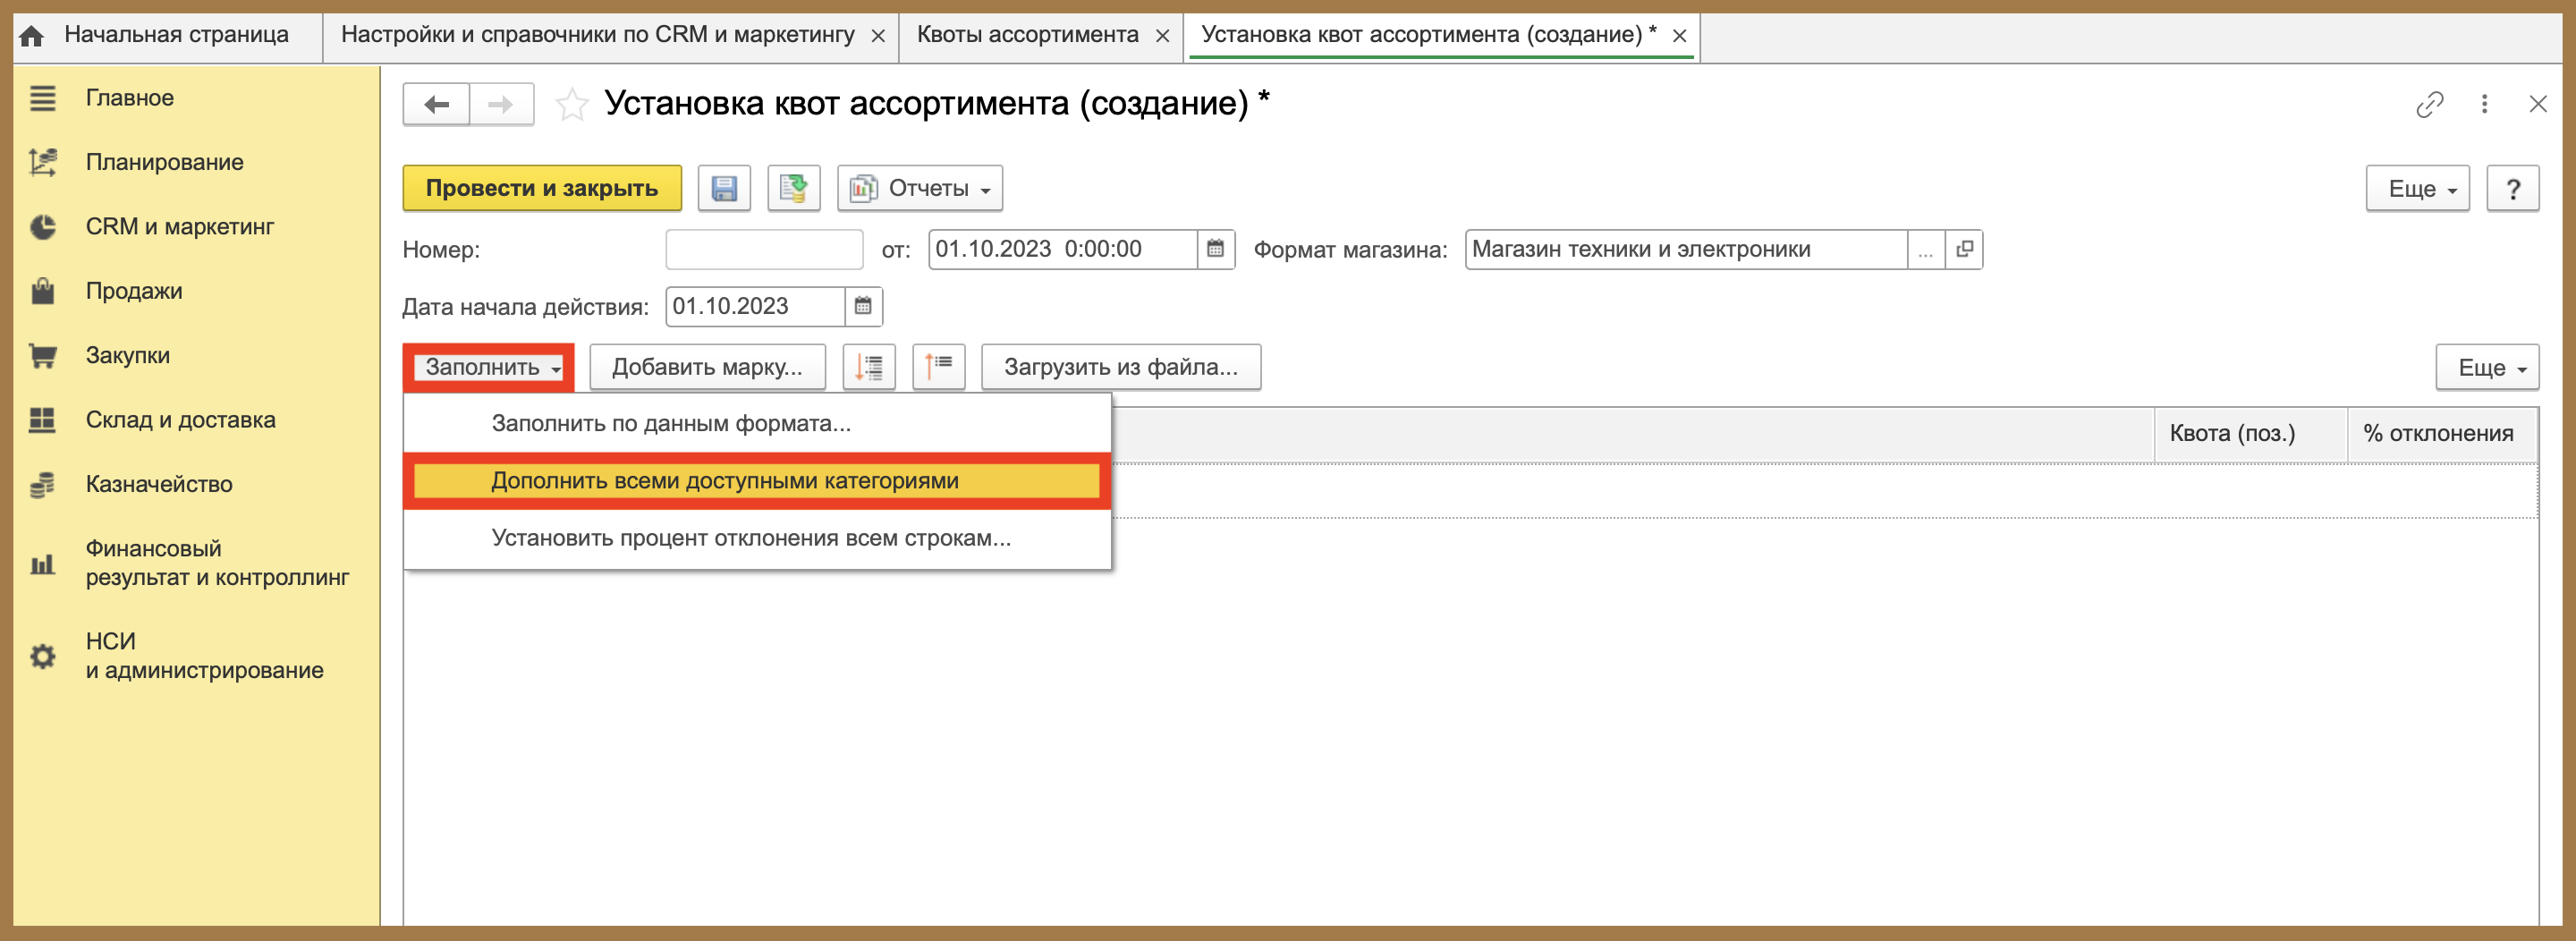Click the home icon on Начальная страница tab
The width and height of the screenshot is (2576, 941).
coord(32,36)
